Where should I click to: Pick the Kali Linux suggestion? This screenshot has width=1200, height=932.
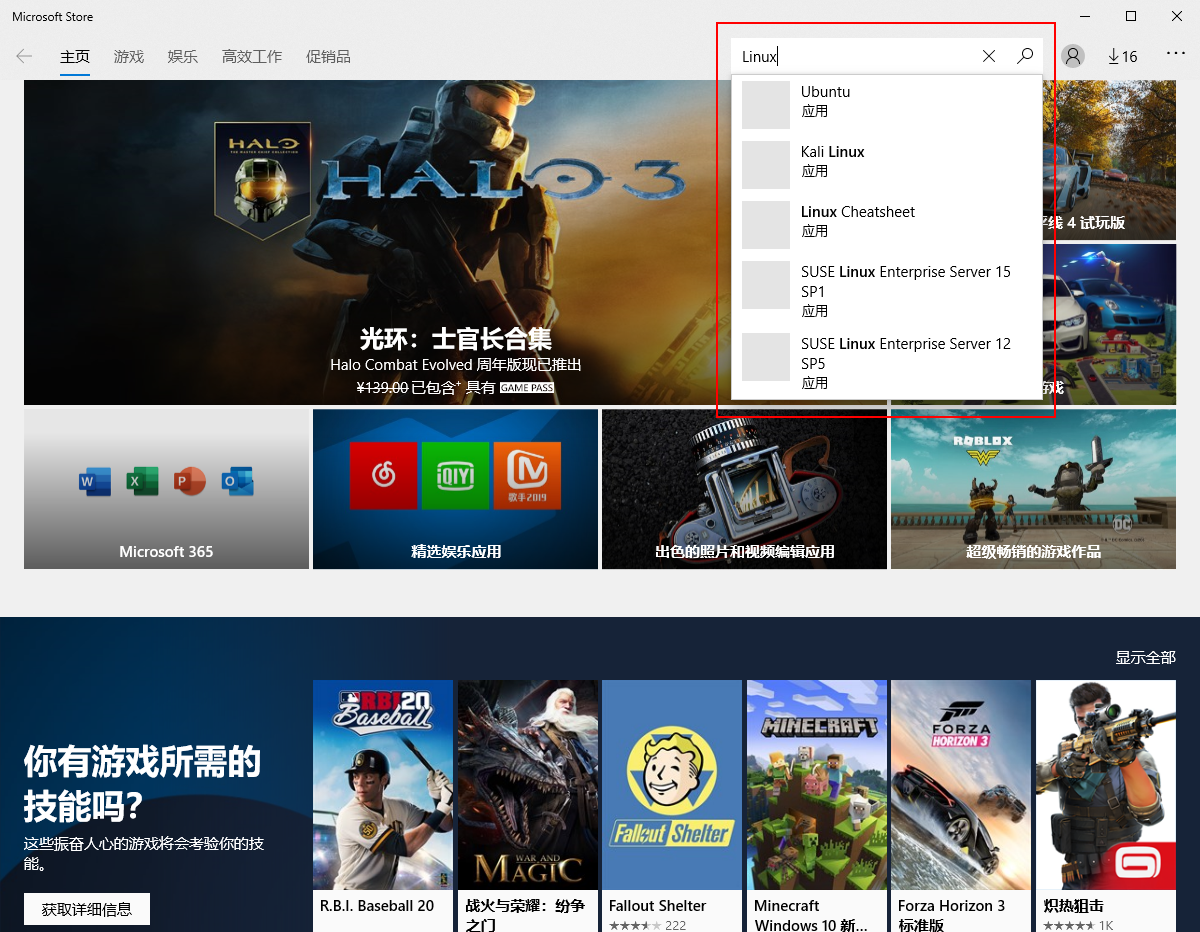(887, 164)
